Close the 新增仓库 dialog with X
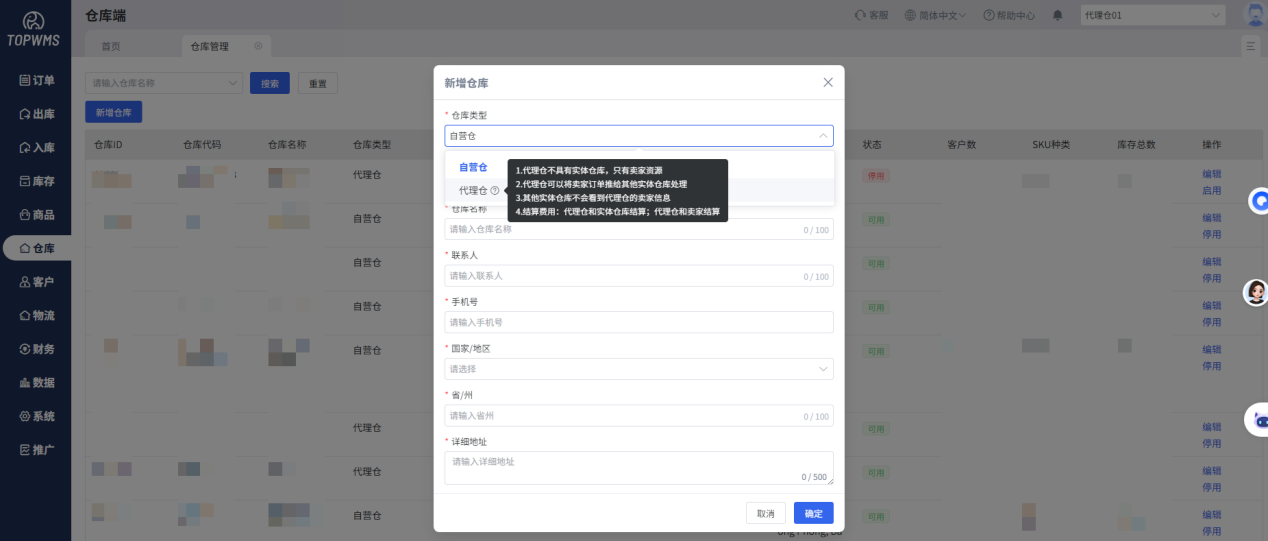1268x541 pixels. coord(828,82)
